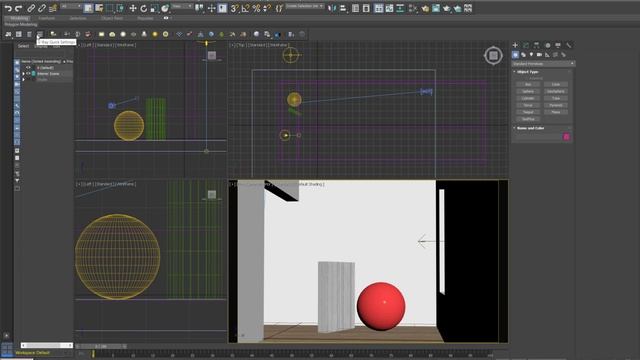Open the Select menu in Scene Explorer
Viewport: 640px width, 360px height.
pyautogui.click(x=23, y=46)
